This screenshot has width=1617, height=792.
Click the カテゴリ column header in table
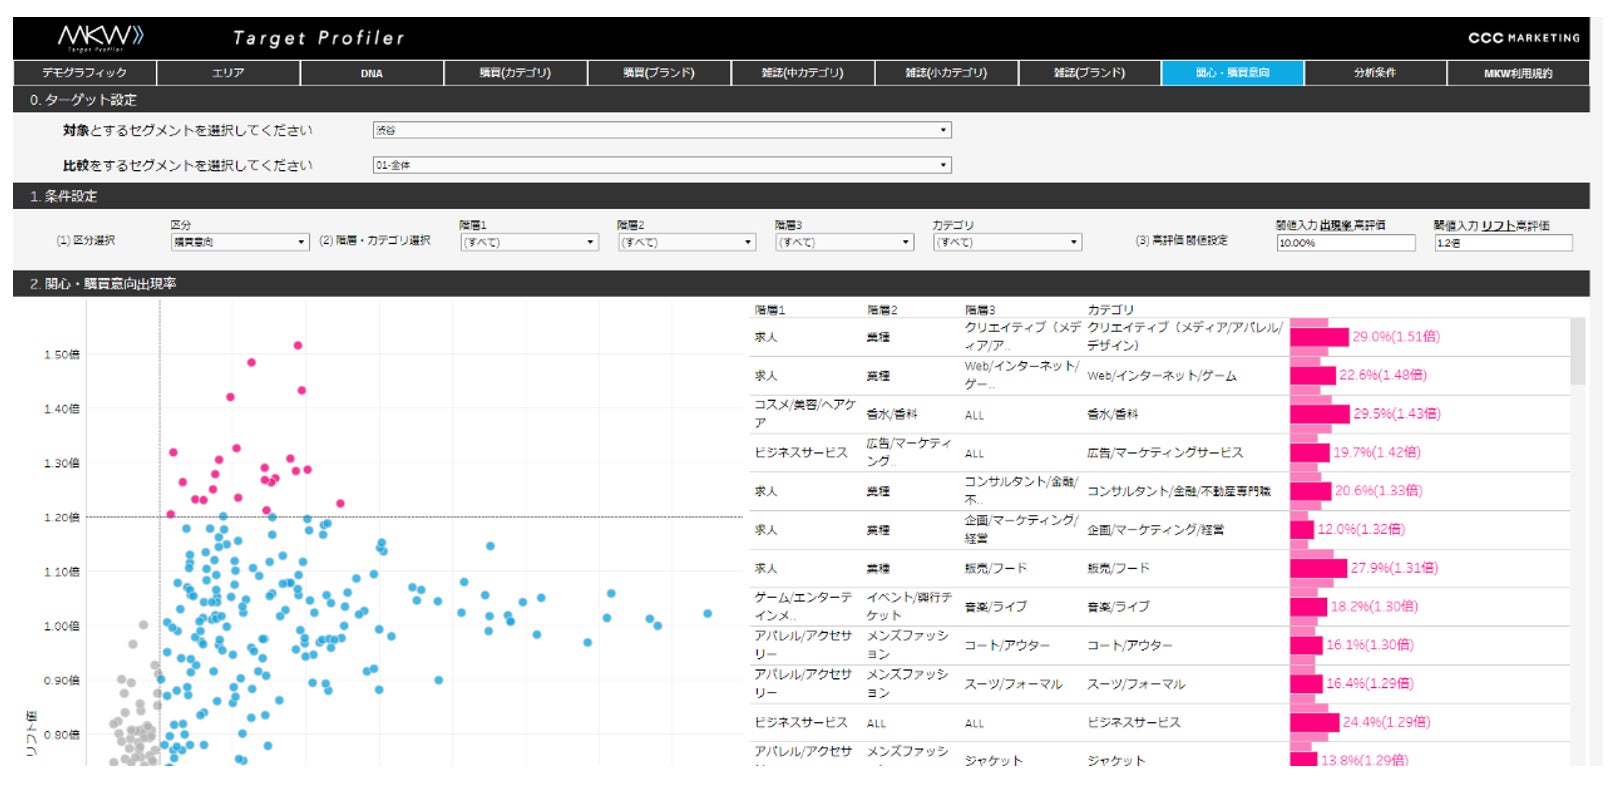tap(1110, 310)
